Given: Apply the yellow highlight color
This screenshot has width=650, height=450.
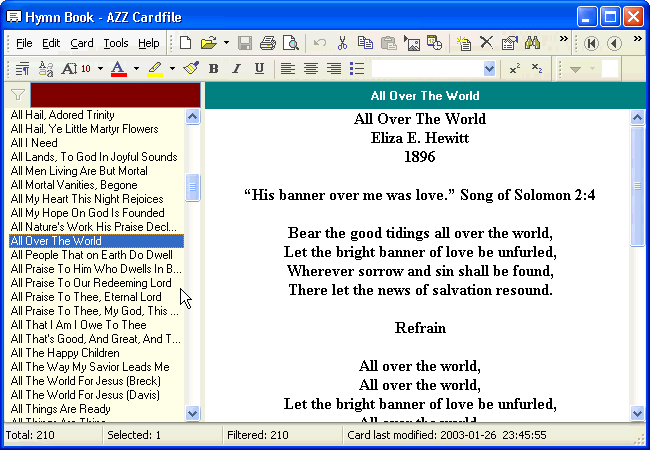Looking at the screenshot, I should coord(155,68).
